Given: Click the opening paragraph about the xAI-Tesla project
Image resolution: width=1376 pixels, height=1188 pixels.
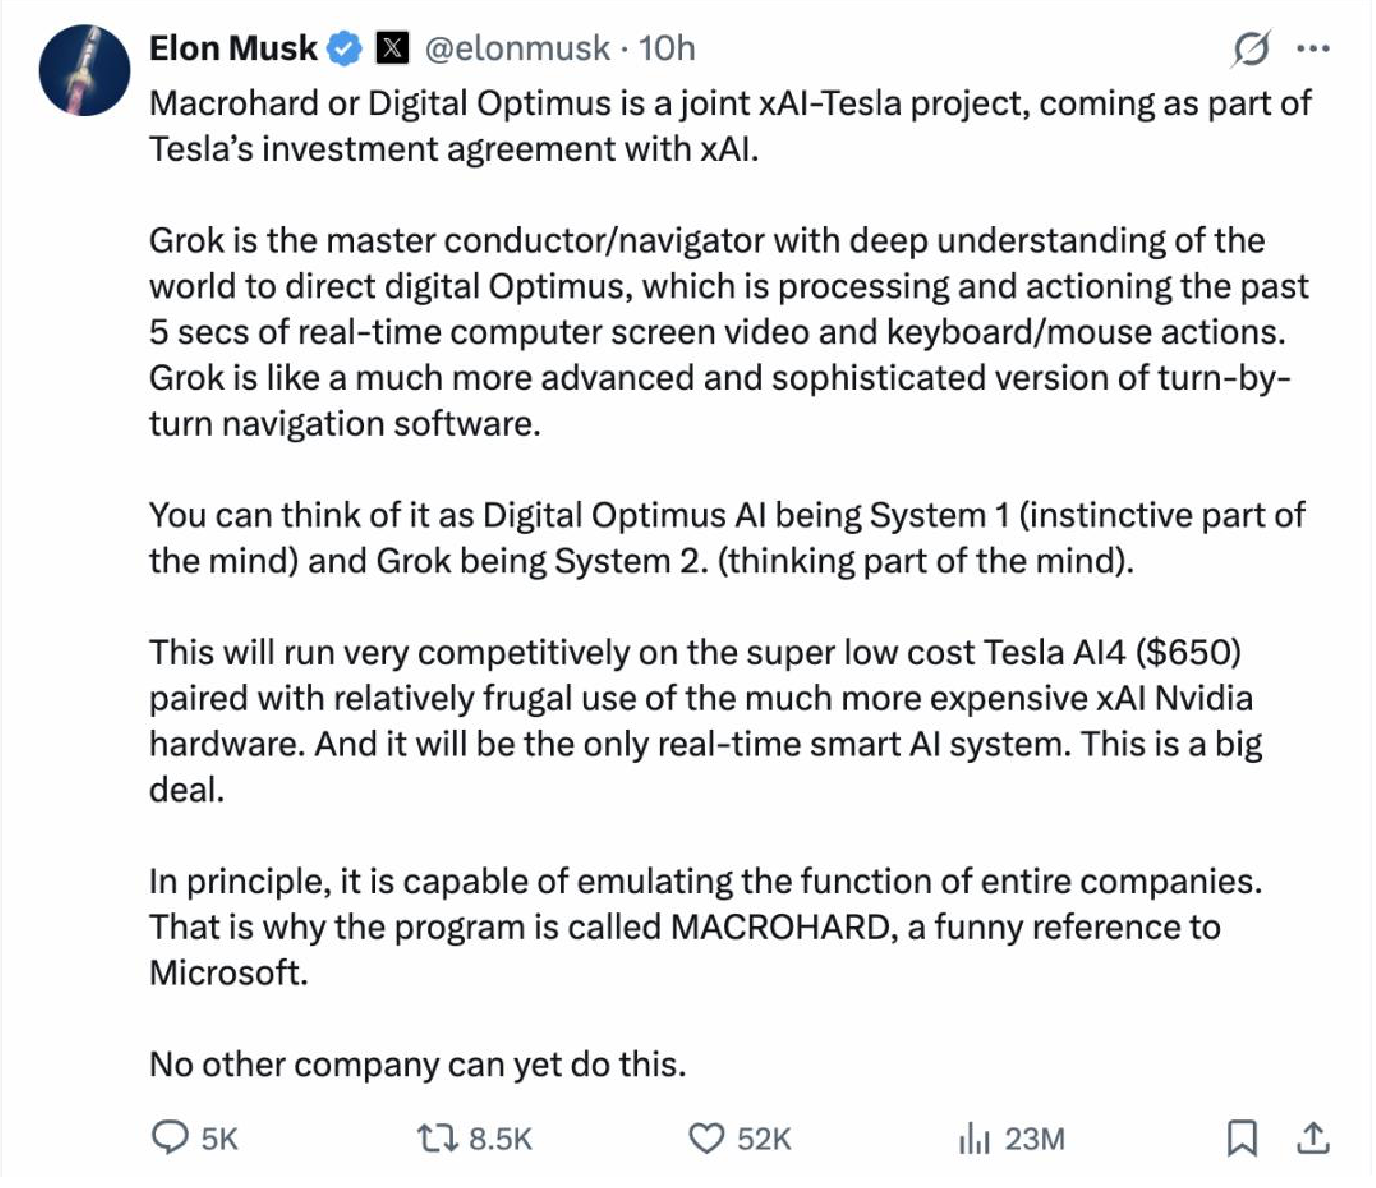Looking at the screenshot, I should (x=730, y=126).
